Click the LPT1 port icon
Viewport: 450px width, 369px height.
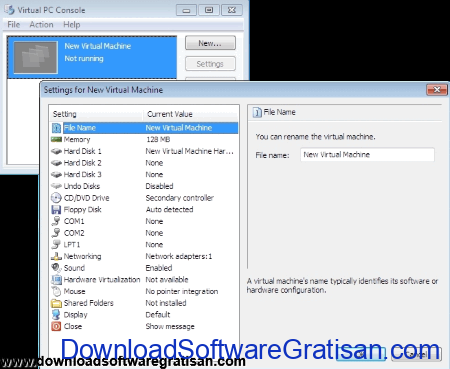[x=56, y=244]
